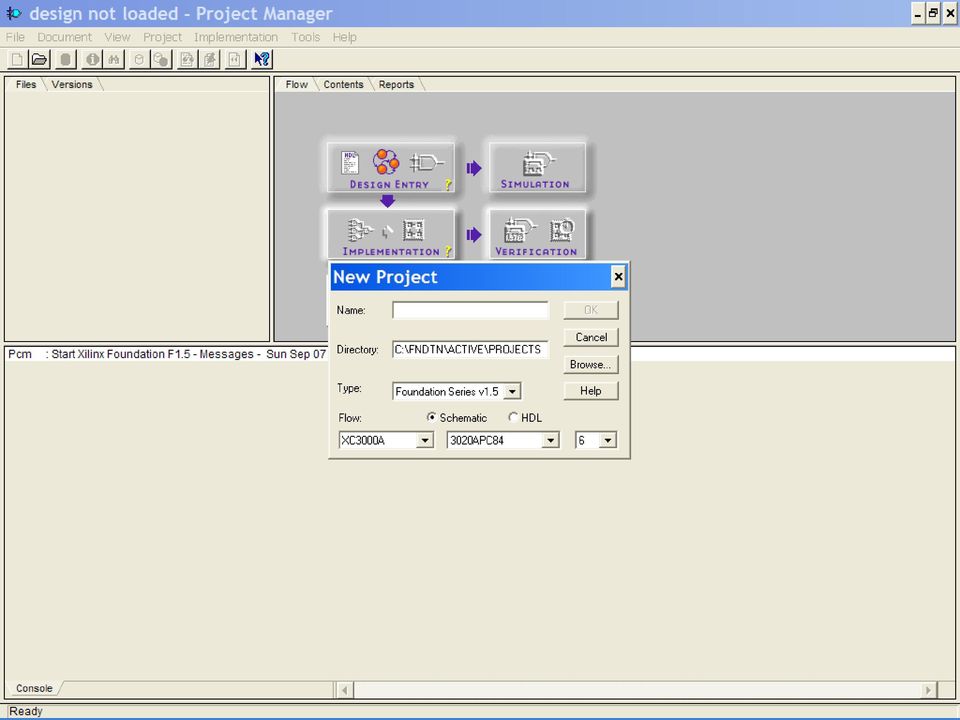Click the Browse... button
Image resolution: width=960 pixels, height=720 pixels.
pos(591,364)
